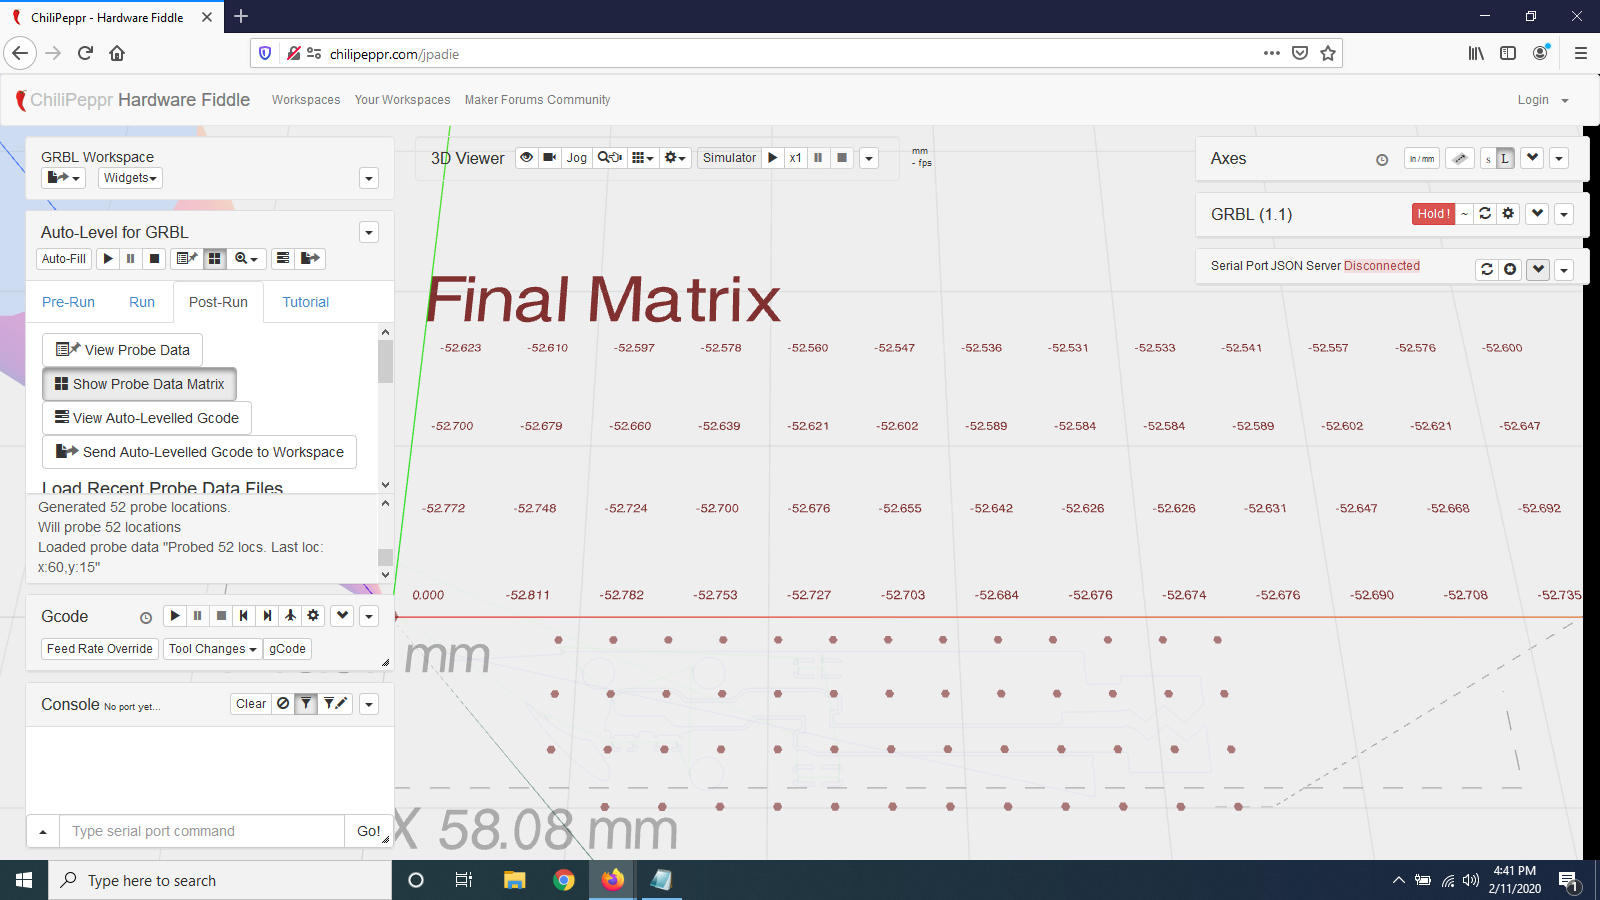Toggle Jog mode in the 3D Viewer
The height and width of the screenshot is (900, 1600).
pyautogui.click(x=577, y=158)
